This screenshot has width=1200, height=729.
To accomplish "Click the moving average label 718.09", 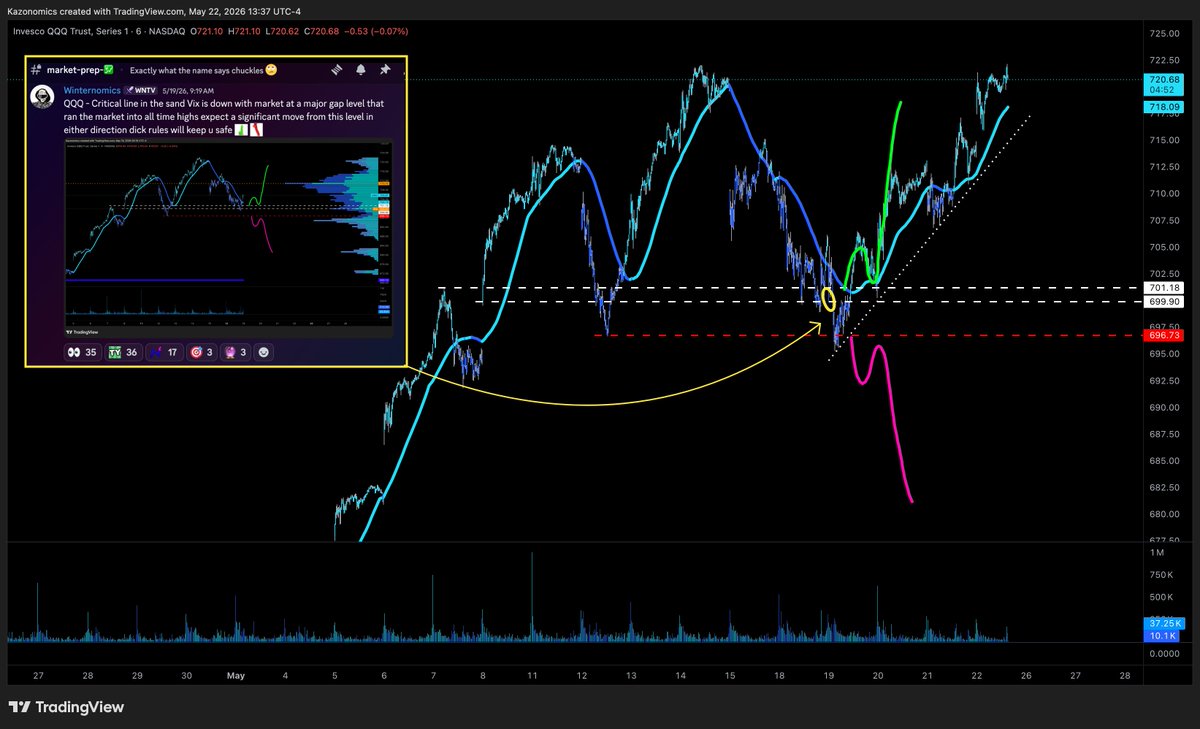I will point(1165,106).
